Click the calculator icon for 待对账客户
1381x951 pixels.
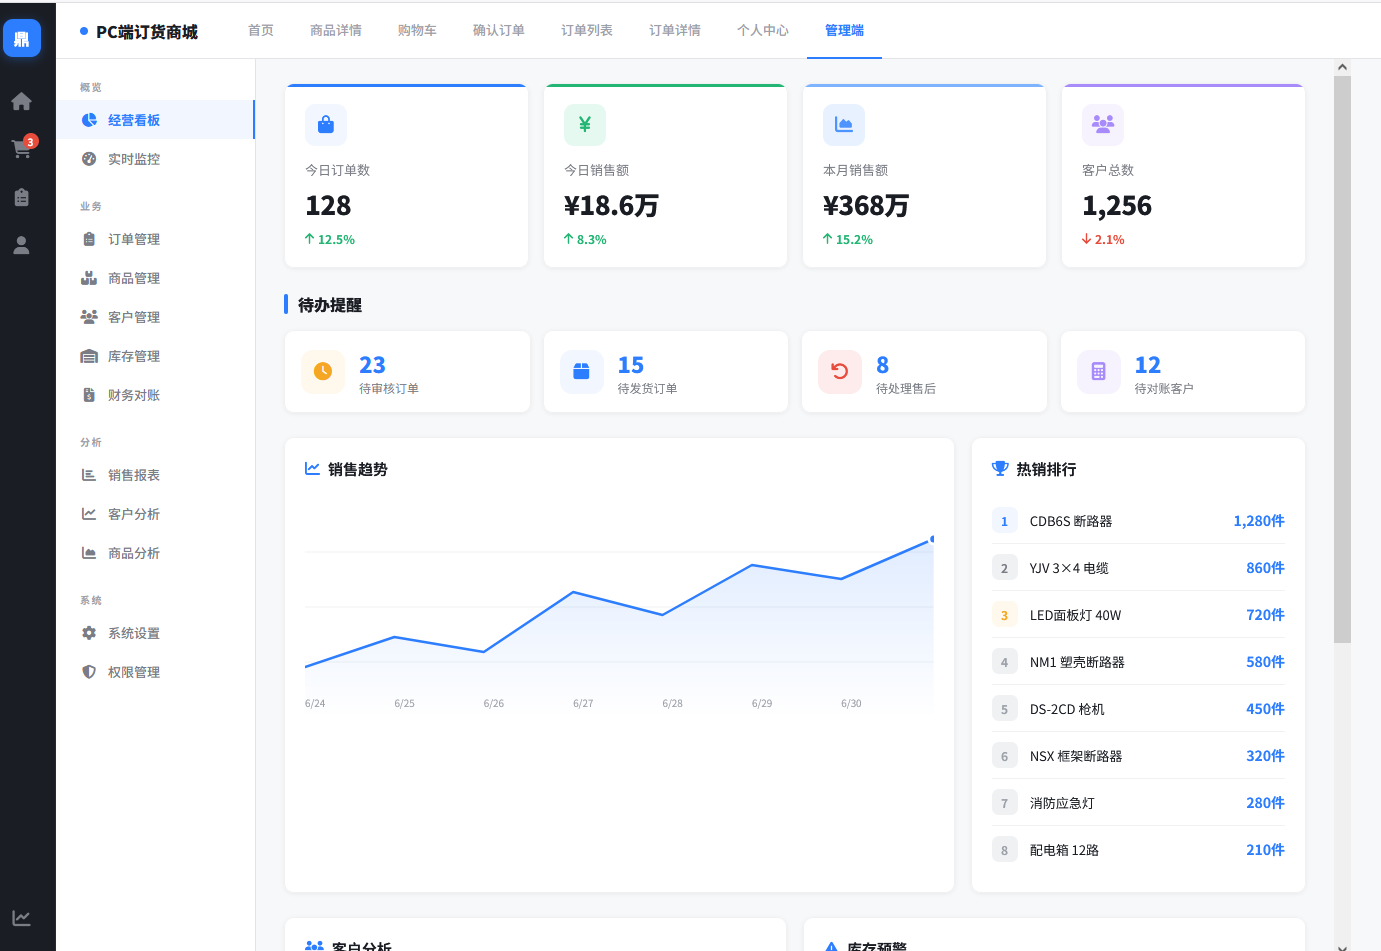(x=1099, y=372)
